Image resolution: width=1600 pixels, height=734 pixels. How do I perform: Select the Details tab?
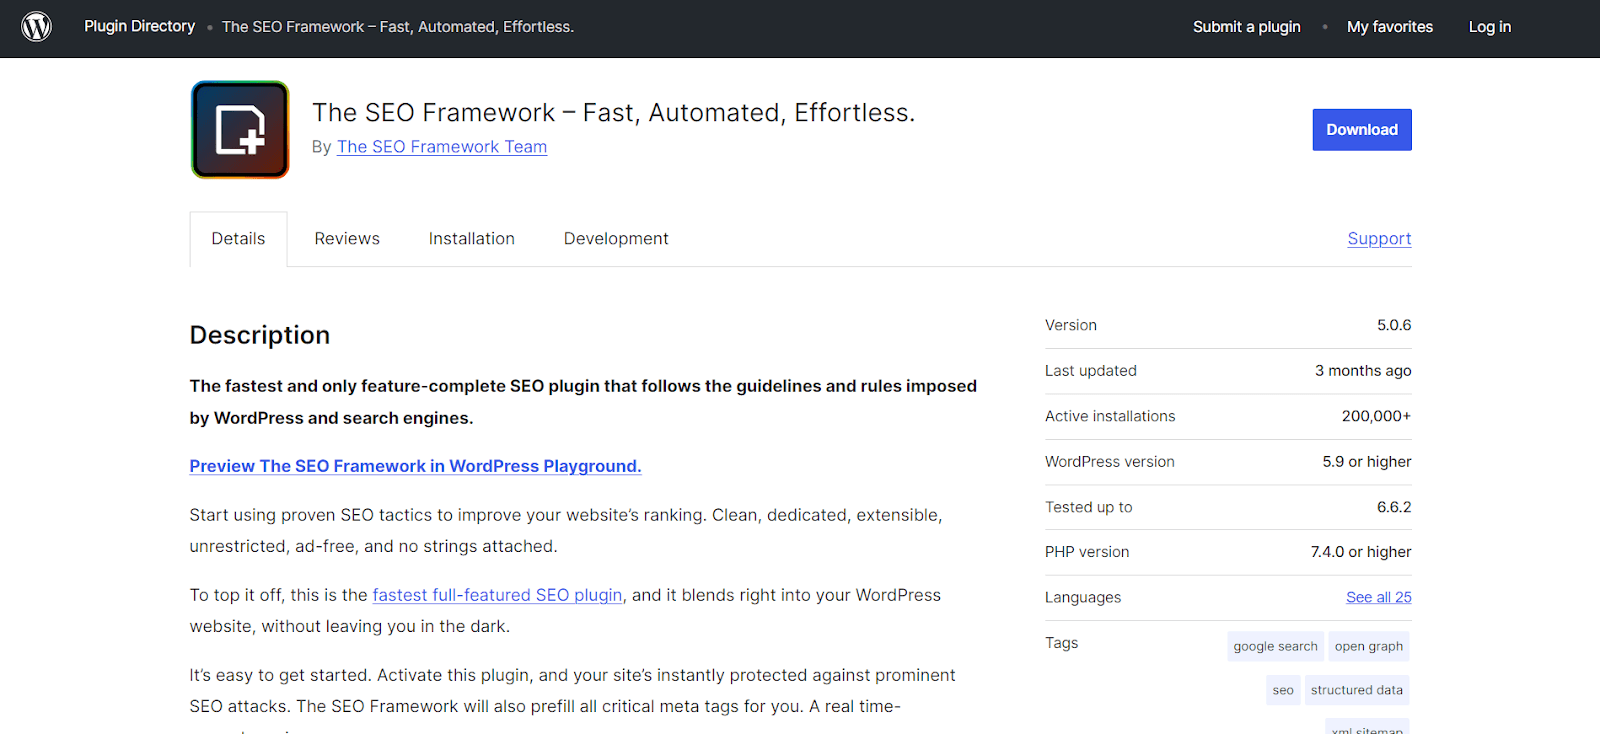pos(238,239)
